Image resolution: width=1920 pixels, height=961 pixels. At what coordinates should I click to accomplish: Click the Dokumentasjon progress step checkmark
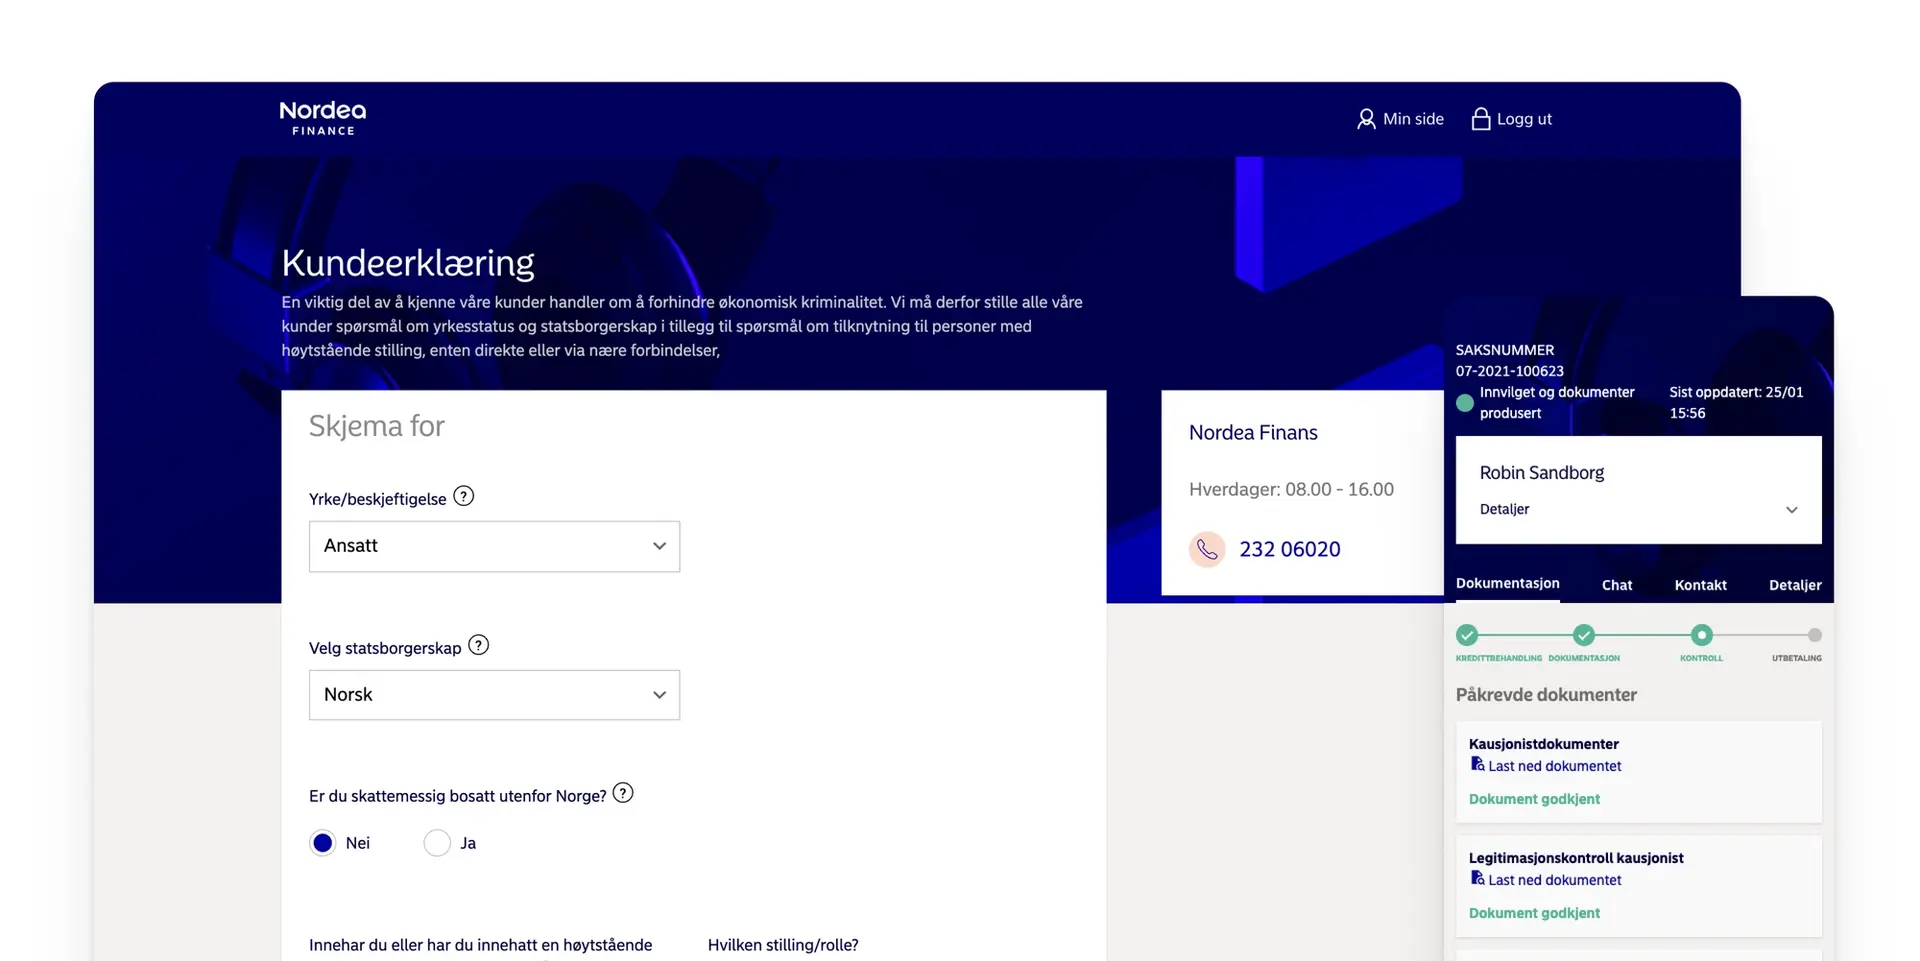click(1584, 635)
